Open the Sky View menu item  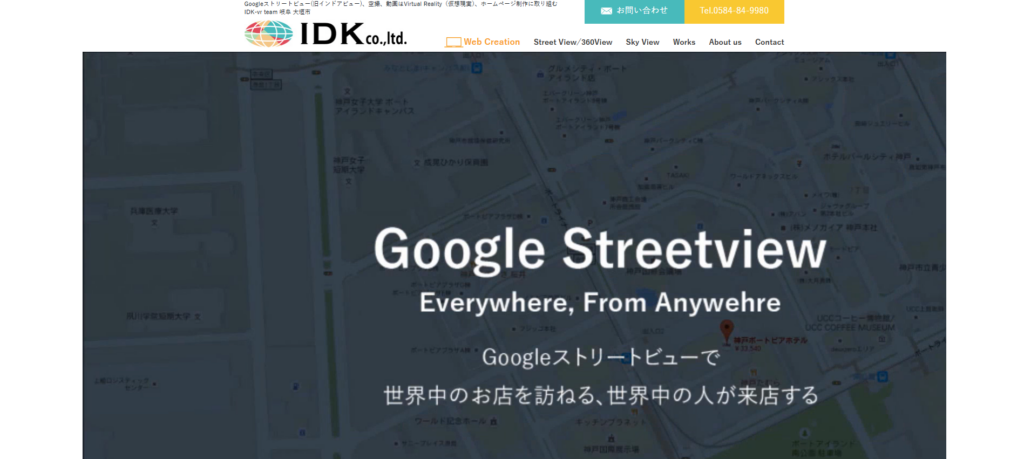(x=642, y=42)
